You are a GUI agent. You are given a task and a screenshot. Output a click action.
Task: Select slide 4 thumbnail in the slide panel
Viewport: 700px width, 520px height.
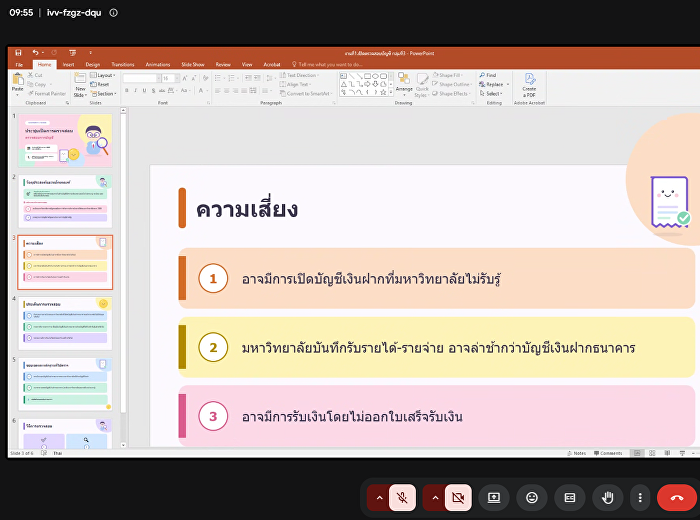click(65, 323)
